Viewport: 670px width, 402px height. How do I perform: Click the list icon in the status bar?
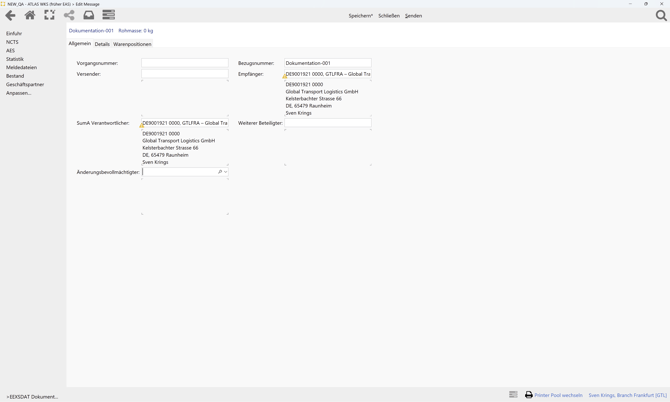(x=513, y=395)
